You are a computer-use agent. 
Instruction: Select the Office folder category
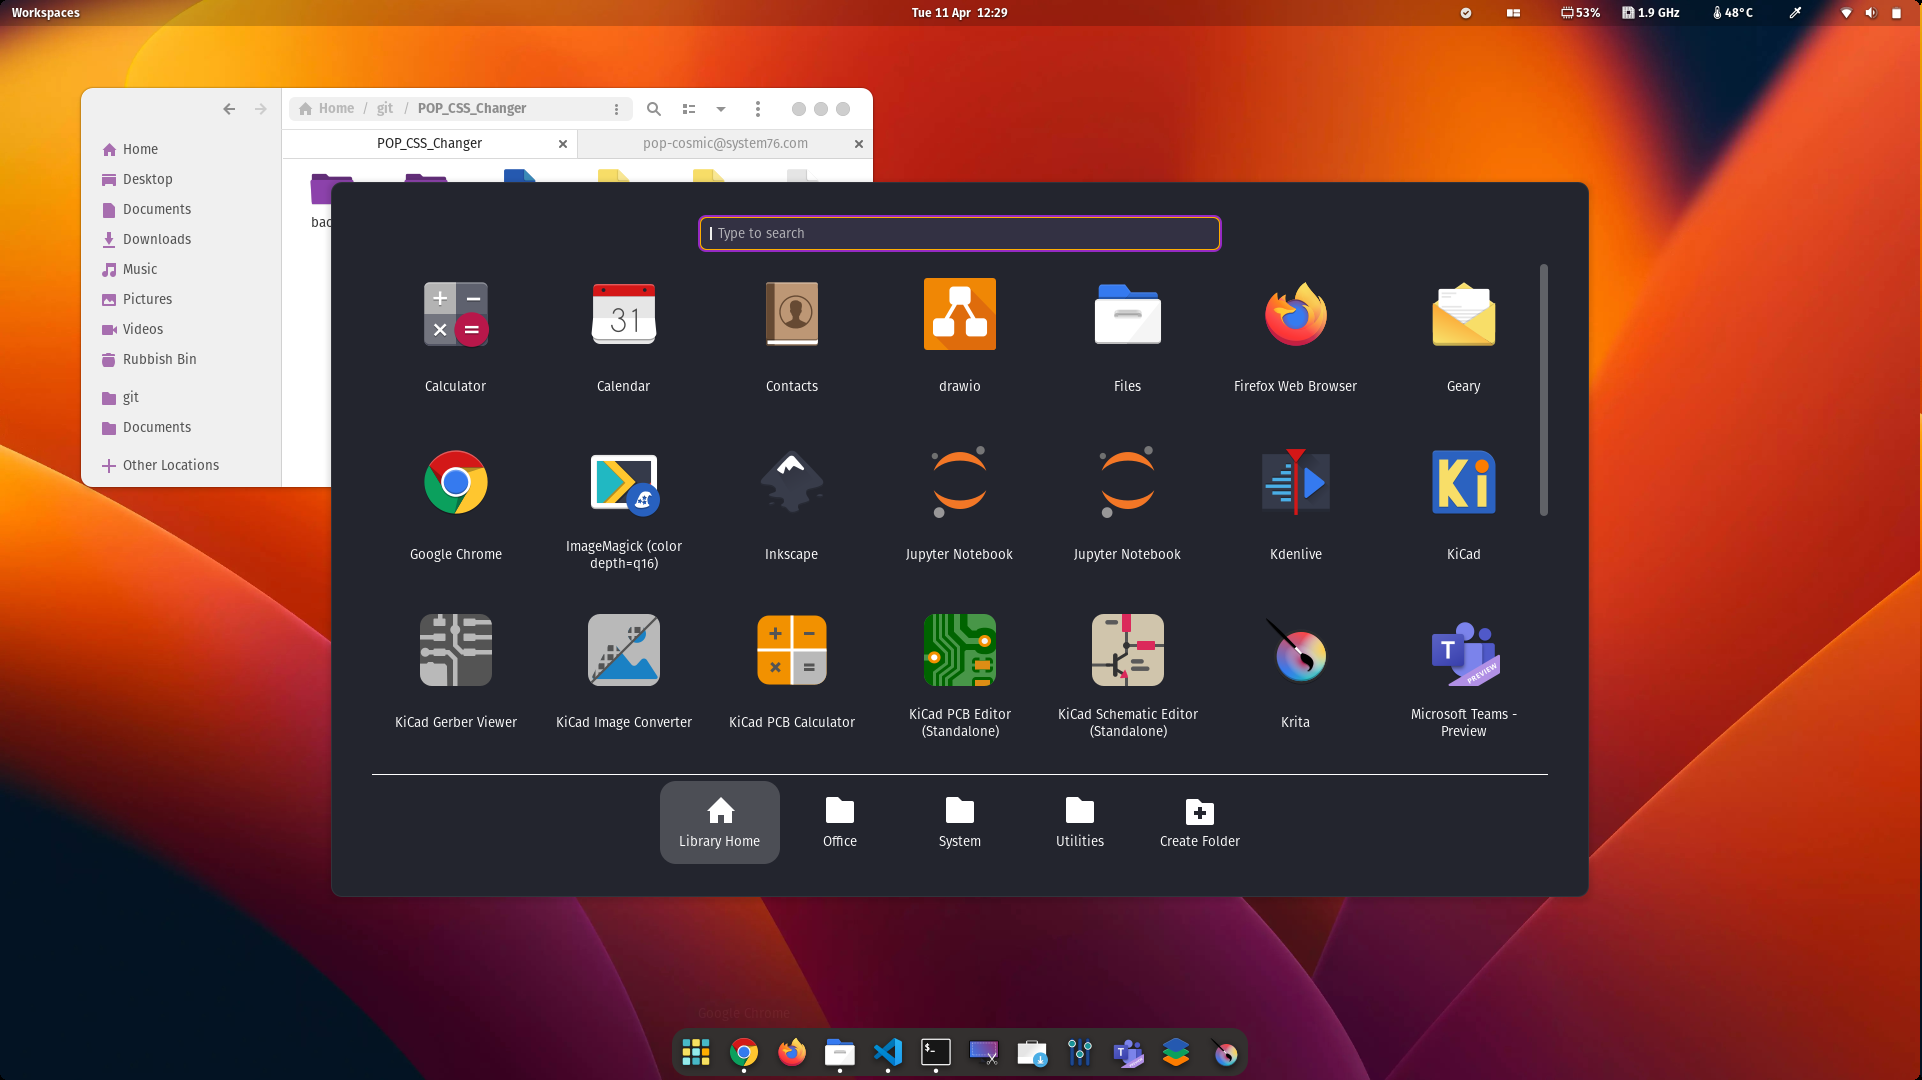click(839, 822)
